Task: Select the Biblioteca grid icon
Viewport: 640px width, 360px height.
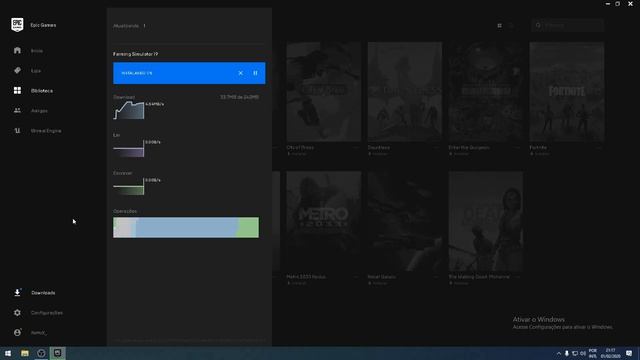Action: pyautogui.click(x=17, y=91)
